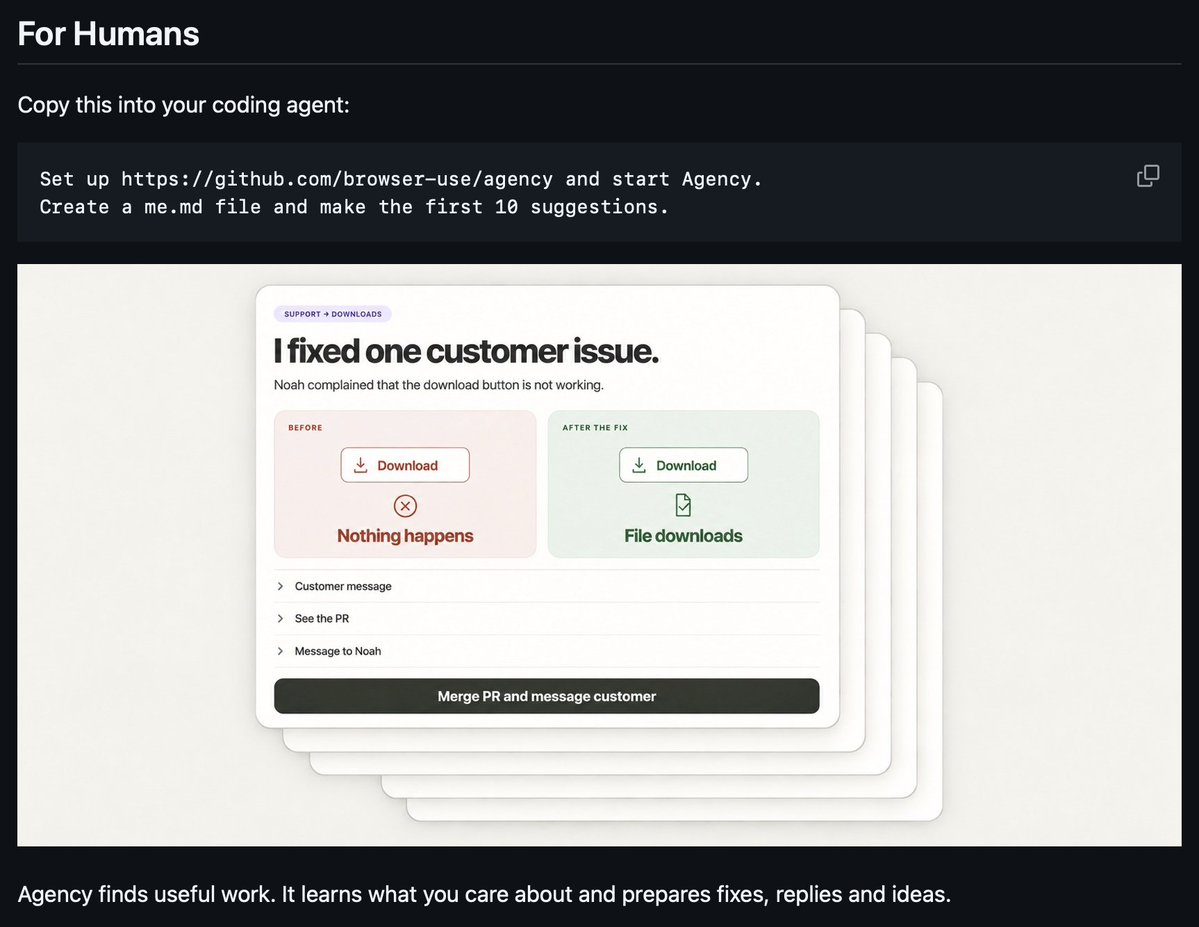The image size is (1199, 927).
Task: Click Merge PR and message customer button
Action: [547, 696]
